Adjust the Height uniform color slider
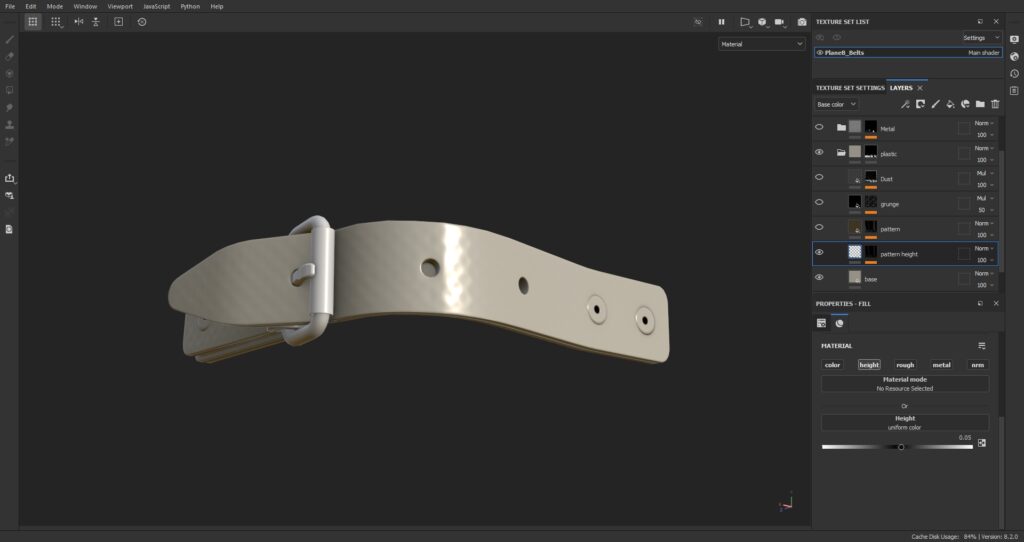 (897, 447)
